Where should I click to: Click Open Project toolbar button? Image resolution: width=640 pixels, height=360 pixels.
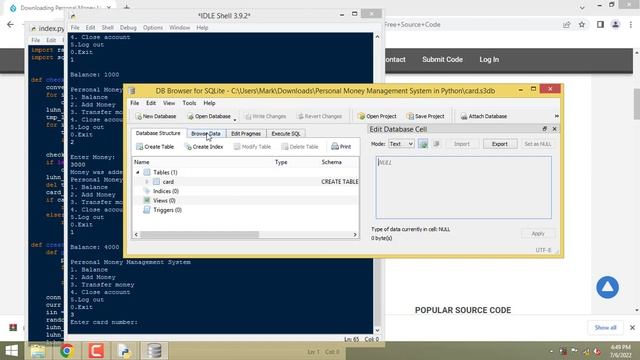click(x=377, y=116)
